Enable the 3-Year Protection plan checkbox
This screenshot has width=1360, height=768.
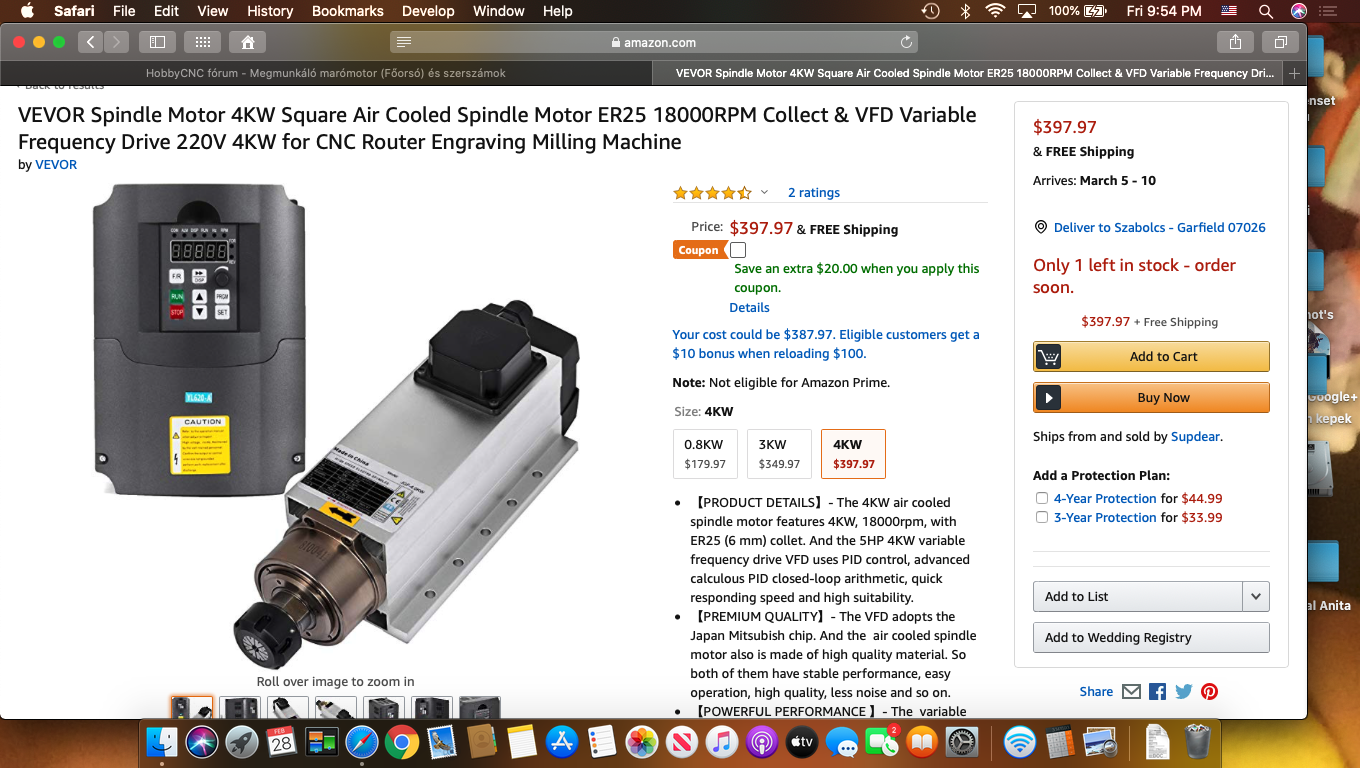pos(1042,517)
